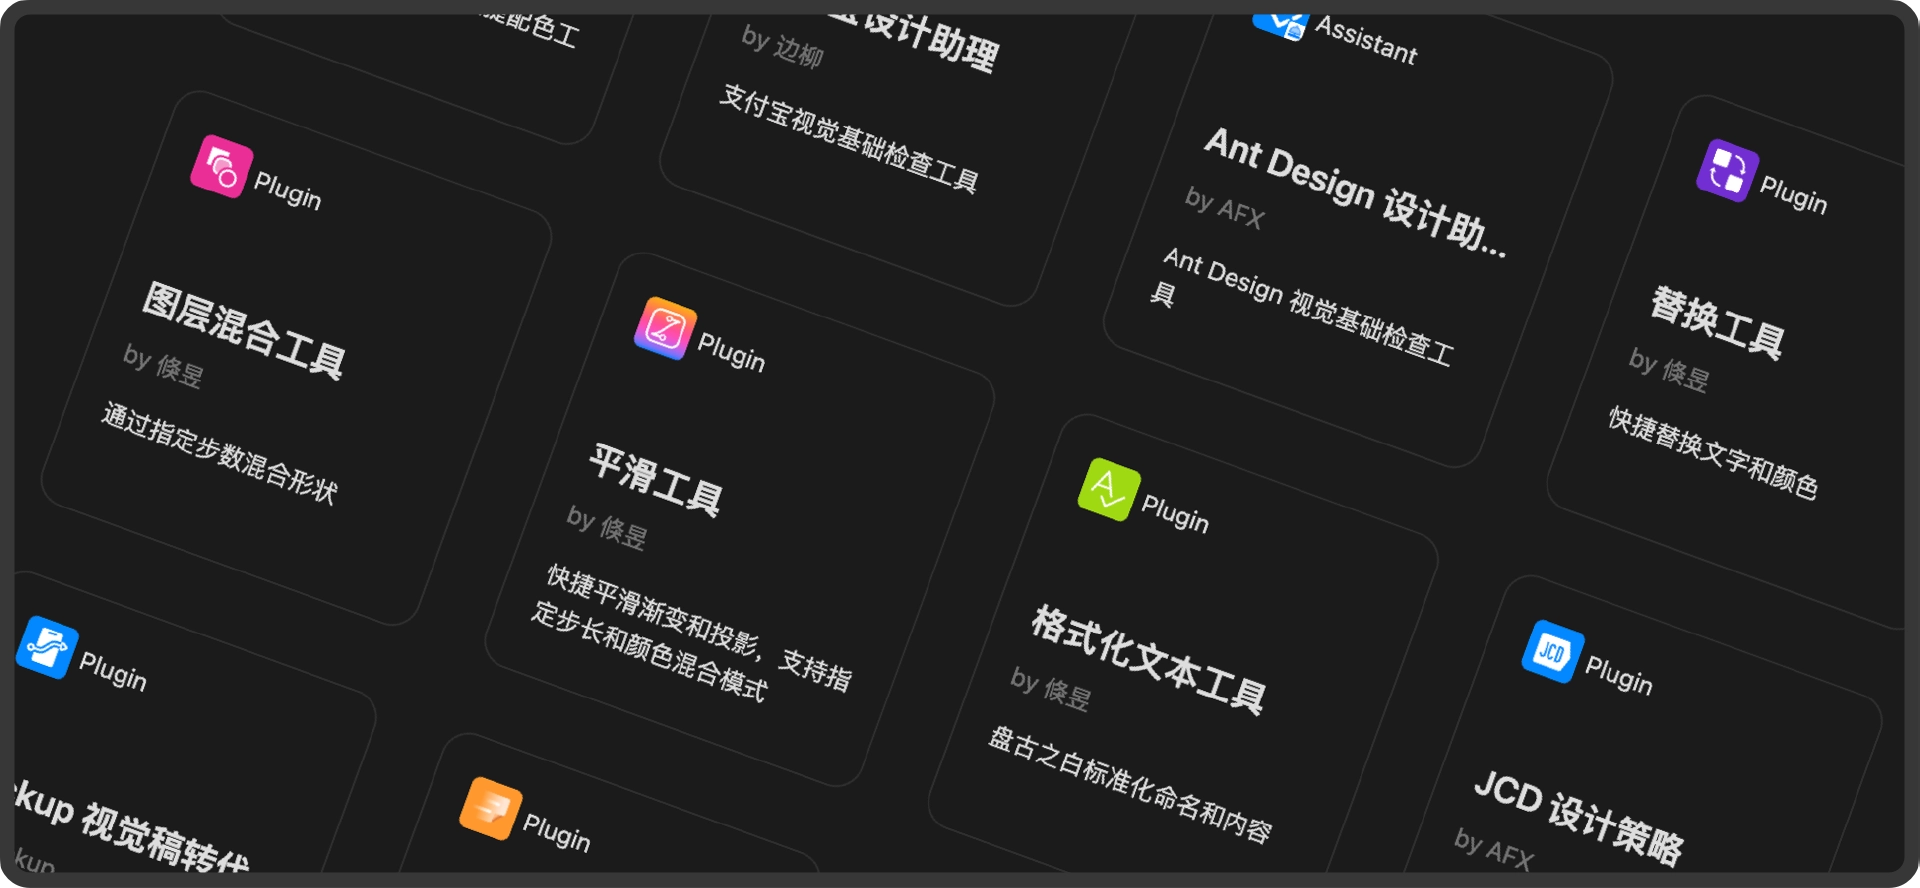This screenshot has height=888, width=1920.
Task: Click the author line under 格式化文本工具
Action: tap(1050, 688)
